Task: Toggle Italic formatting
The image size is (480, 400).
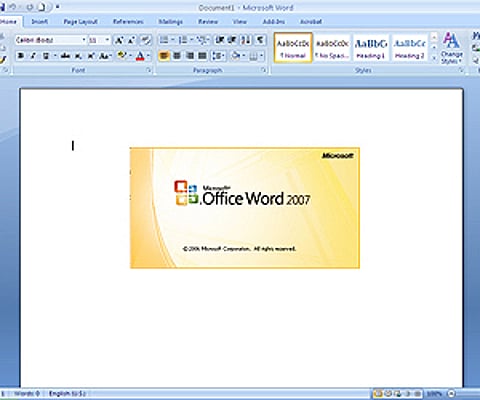Action: click(33, 56)
